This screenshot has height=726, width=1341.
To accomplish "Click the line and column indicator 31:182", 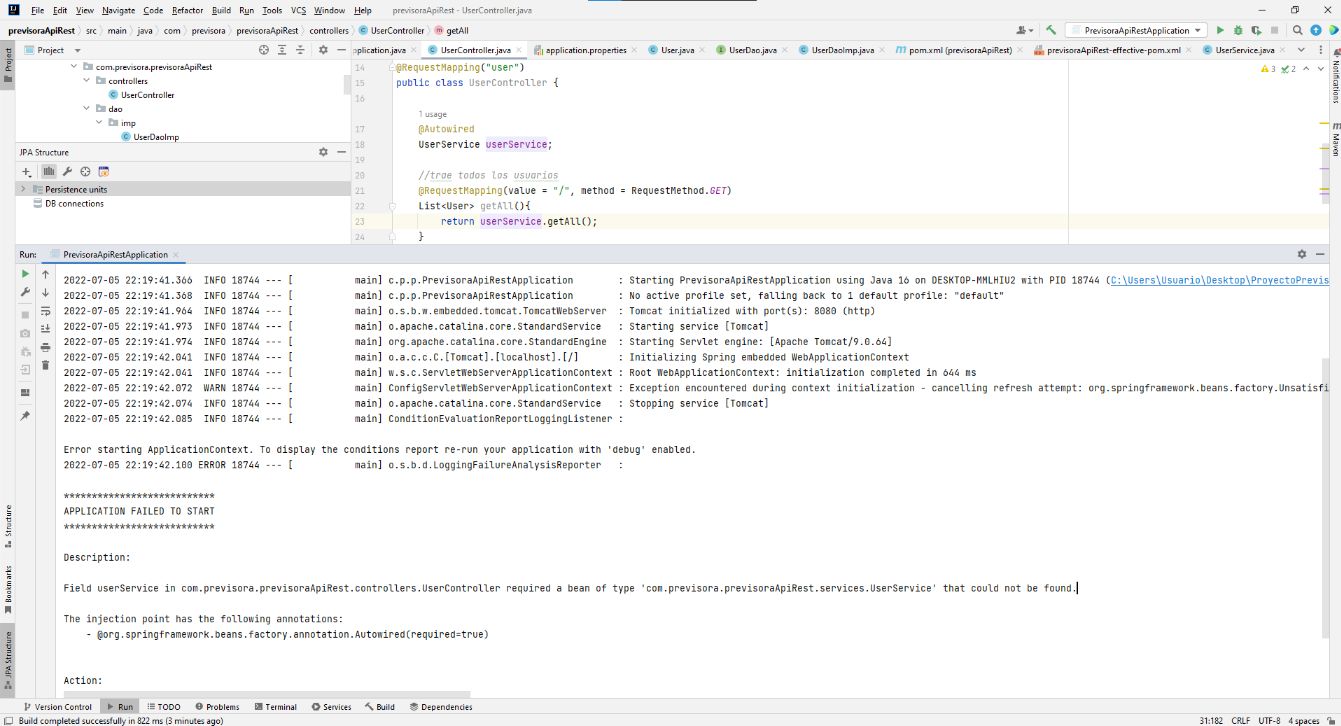I will point(1210,720).
